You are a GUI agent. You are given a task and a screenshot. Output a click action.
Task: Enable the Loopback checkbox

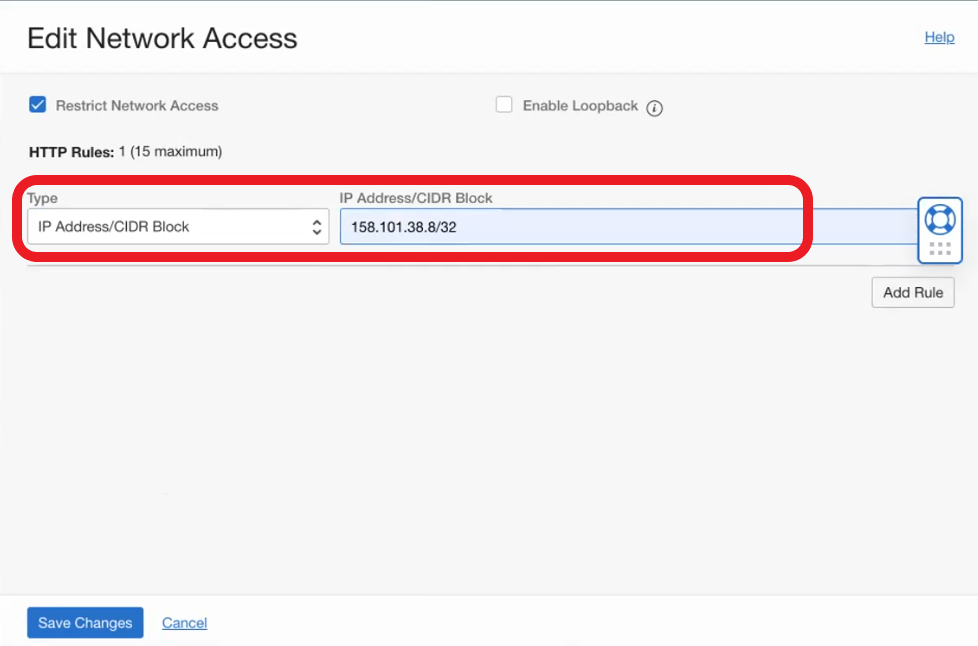point(504,105)
